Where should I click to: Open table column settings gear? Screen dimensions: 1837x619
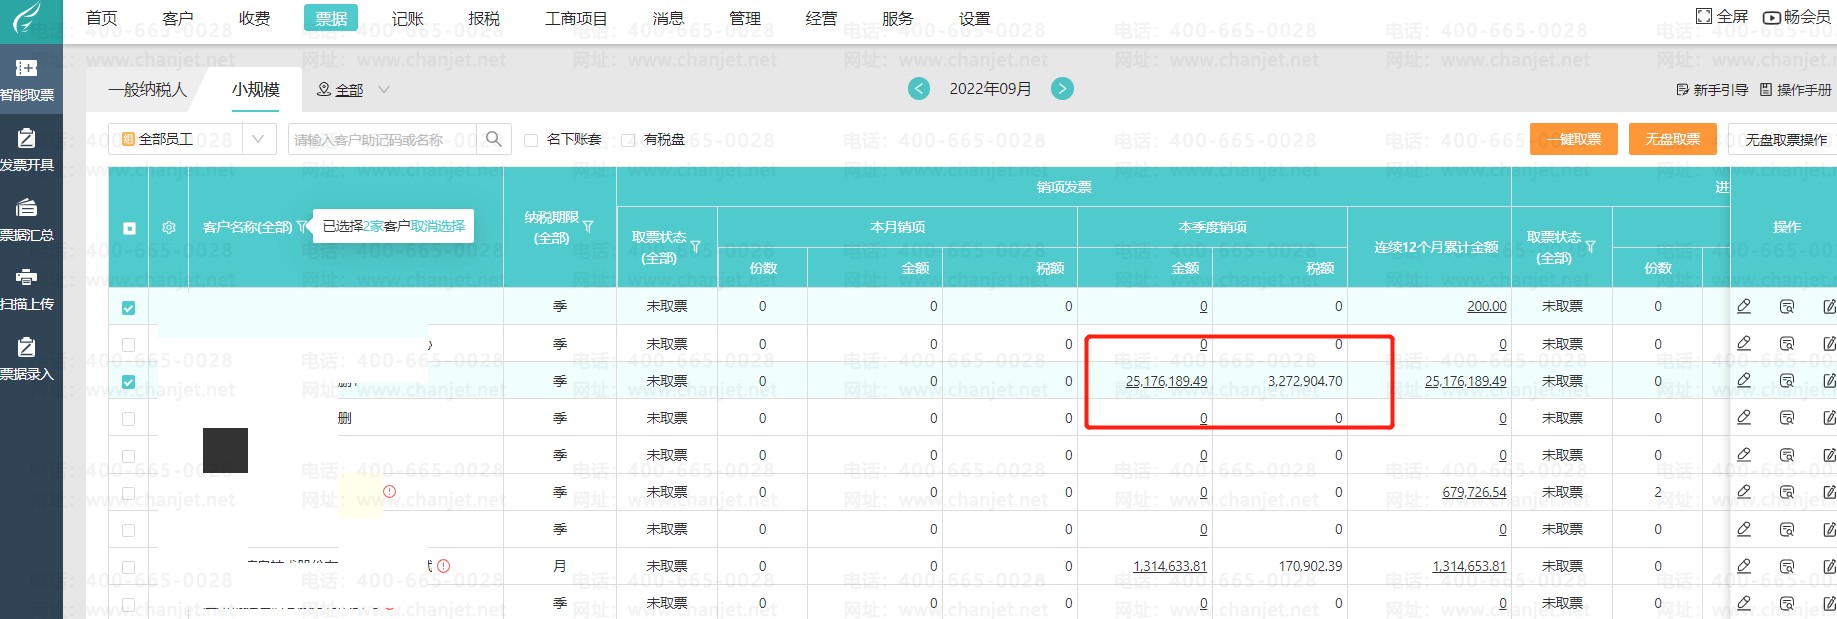pos(169,228)
